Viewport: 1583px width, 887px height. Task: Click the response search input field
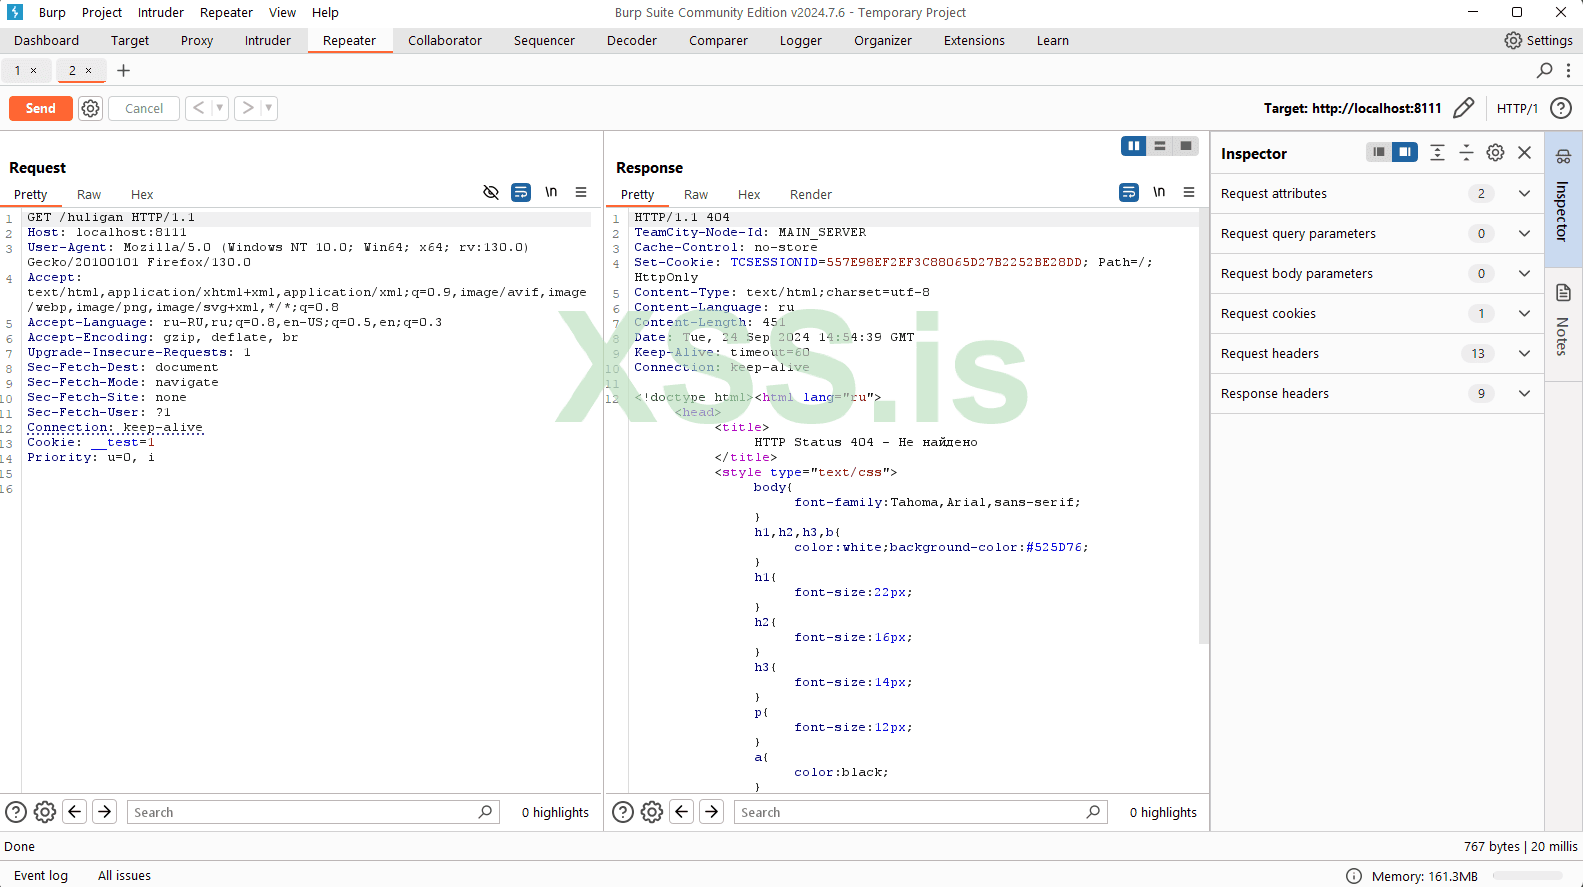(x=910, y=812)
